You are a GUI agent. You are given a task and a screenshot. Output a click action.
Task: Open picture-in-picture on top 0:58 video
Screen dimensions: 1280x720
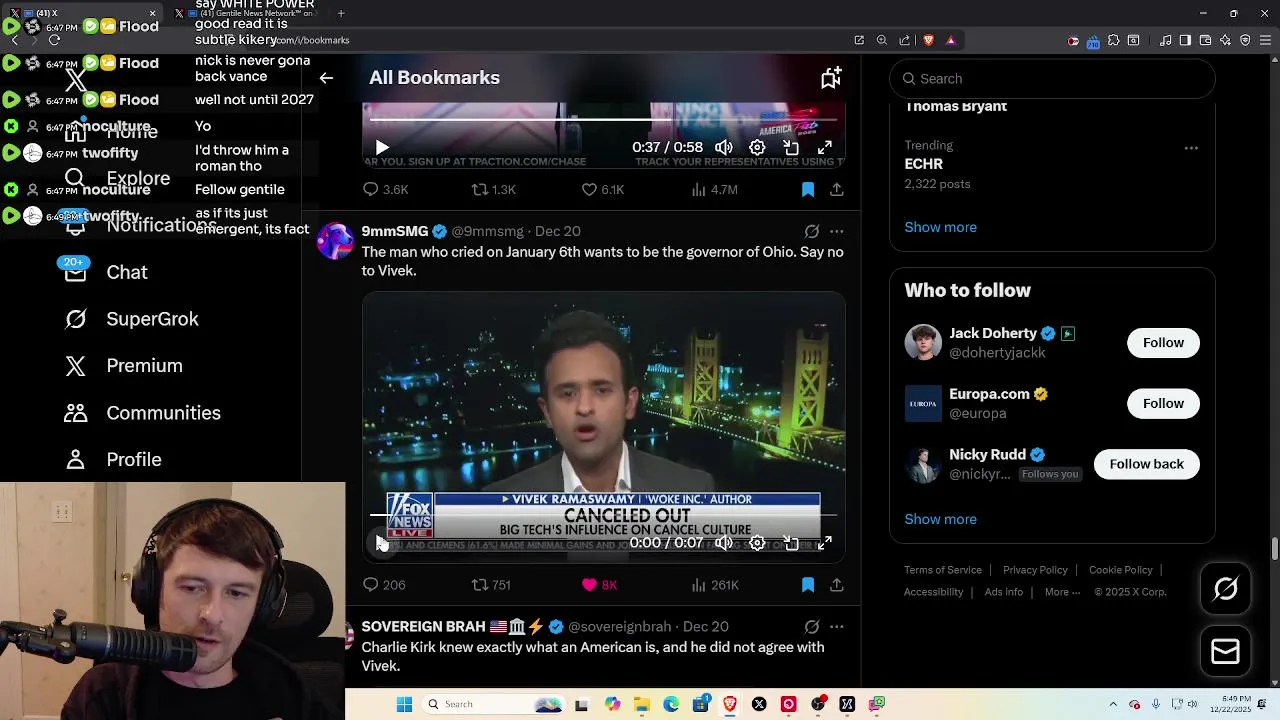[x=791, y=147]
